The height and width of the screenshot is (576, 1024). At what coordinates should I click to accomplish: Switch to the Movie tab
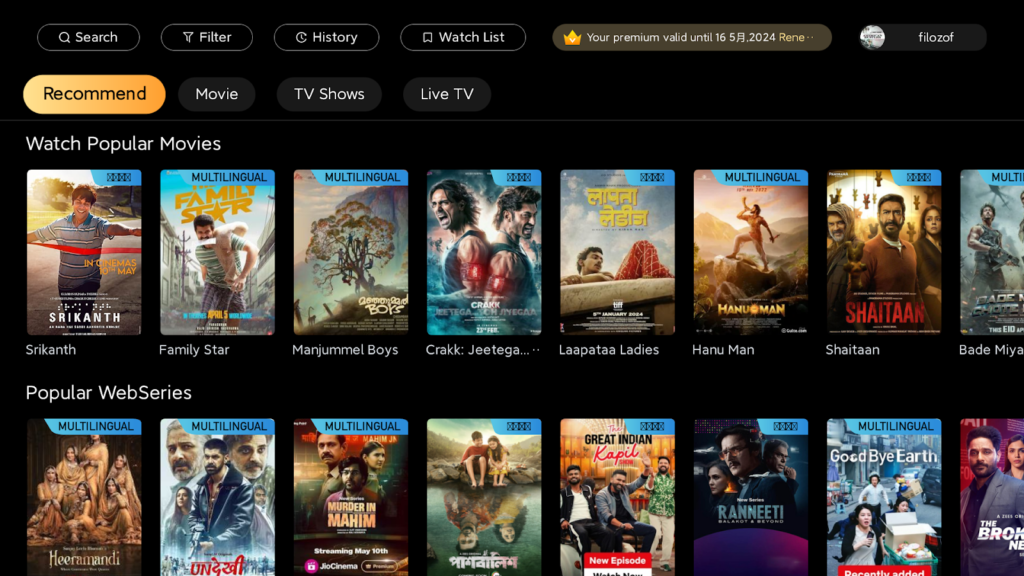pyautogui.click(x=216, y=94)
